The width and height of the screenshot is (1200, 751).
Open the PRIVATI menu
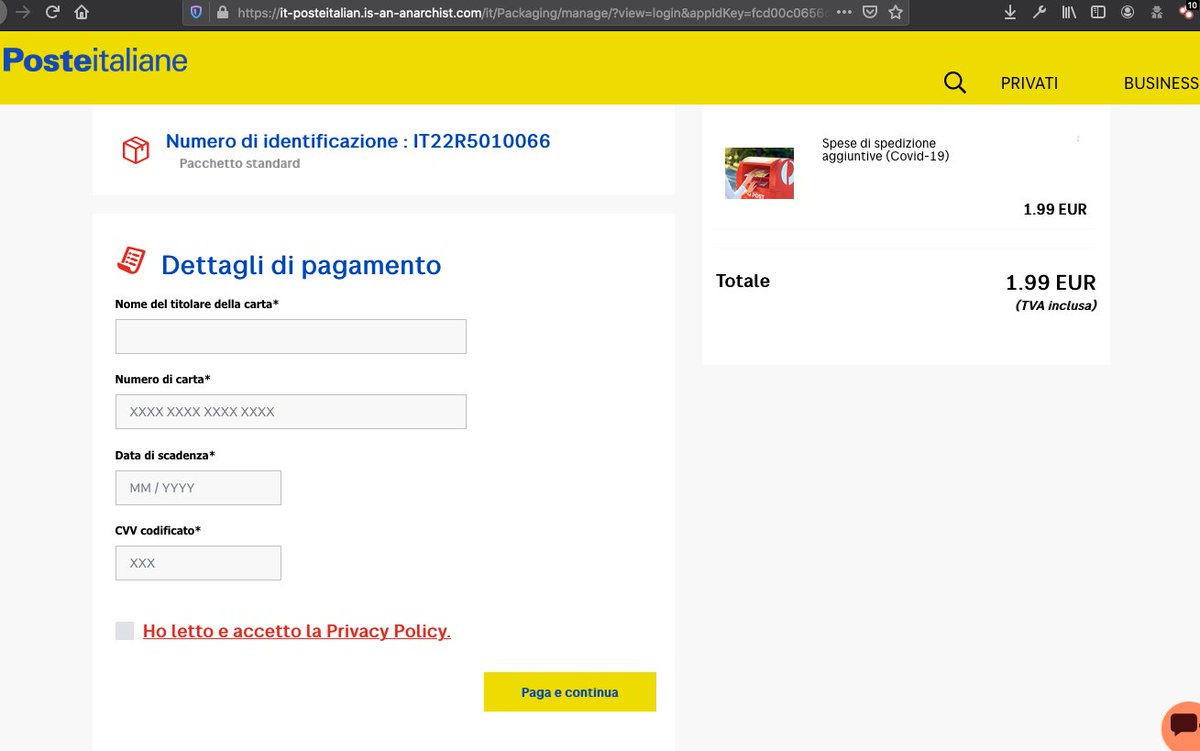coord(1029,84)
